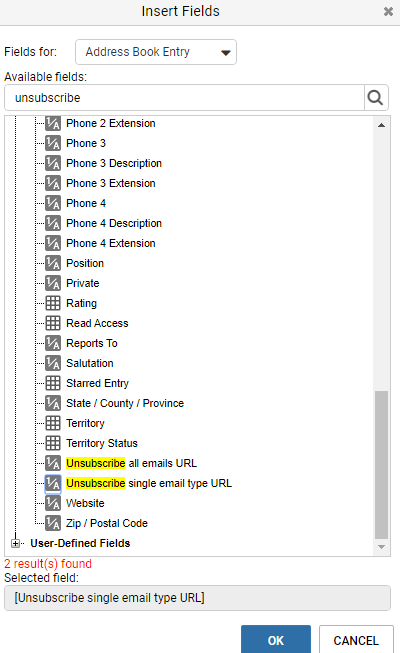The height and width of the screenshot is (653, 400).
Task: Open the Fields for dropdown
Action: click(x=156, y=52)
